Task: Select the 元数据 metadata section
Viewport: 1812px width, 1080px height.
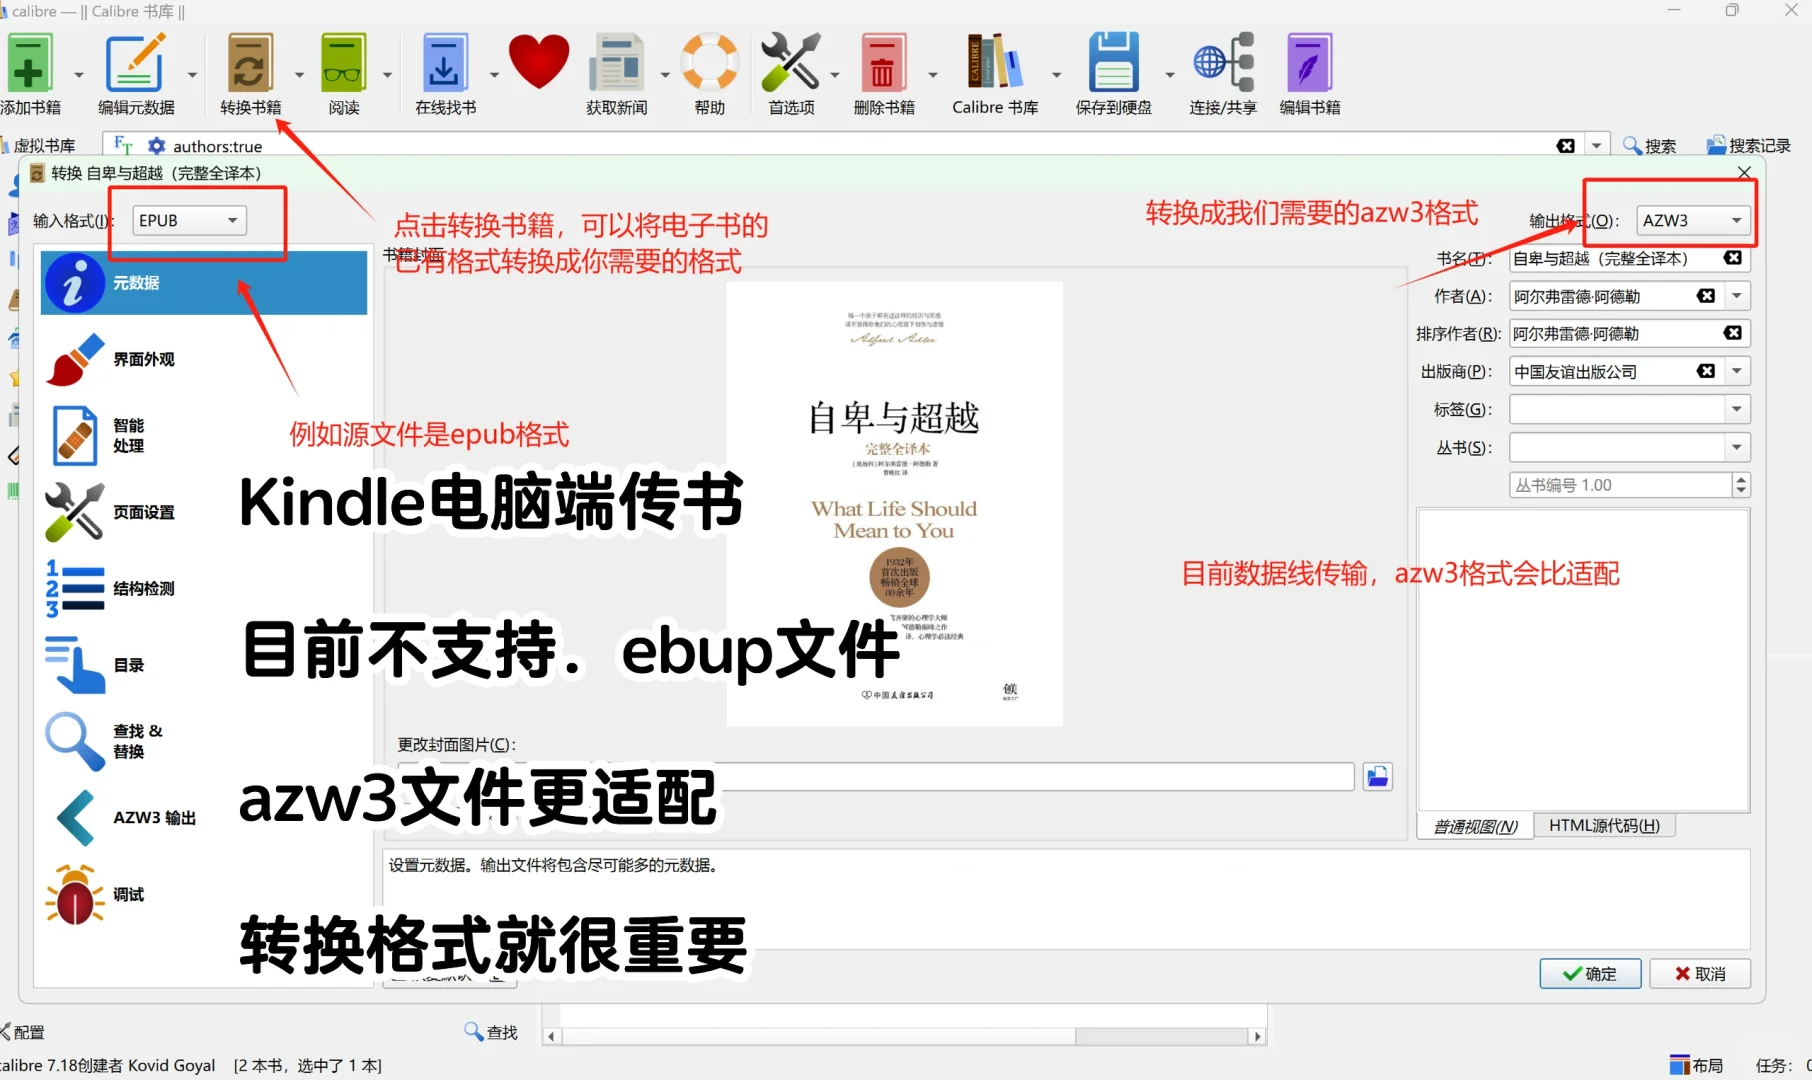Action: coord(204,283)
